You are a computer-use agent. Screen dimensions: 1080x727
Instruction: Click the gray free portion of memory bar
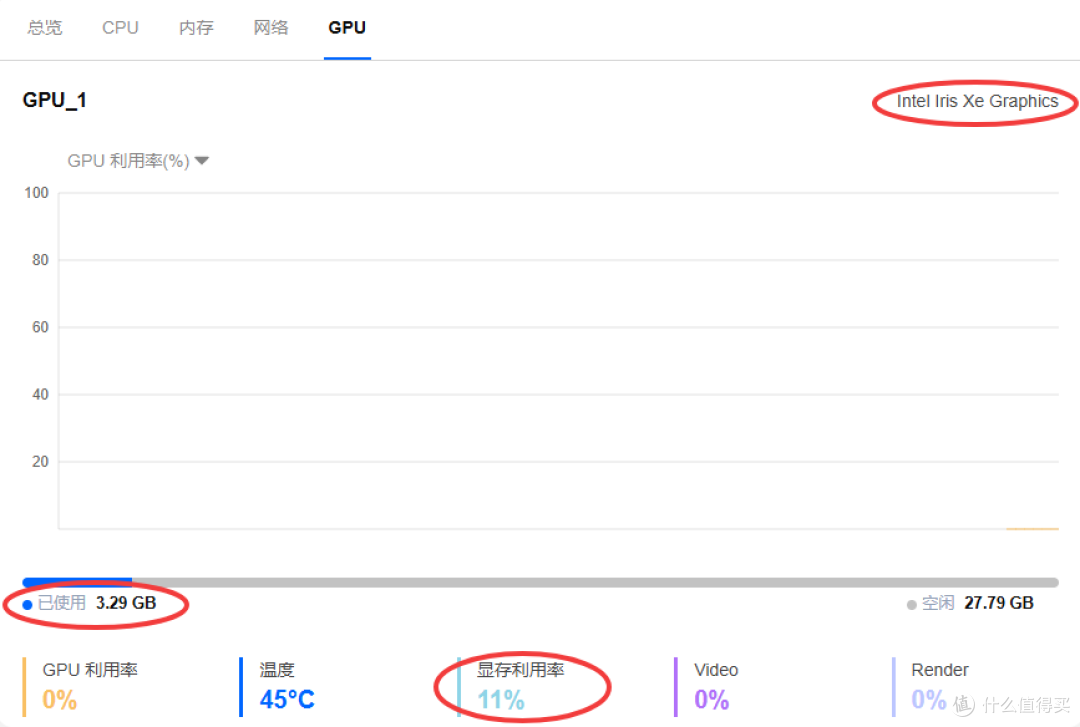[595, 582]
